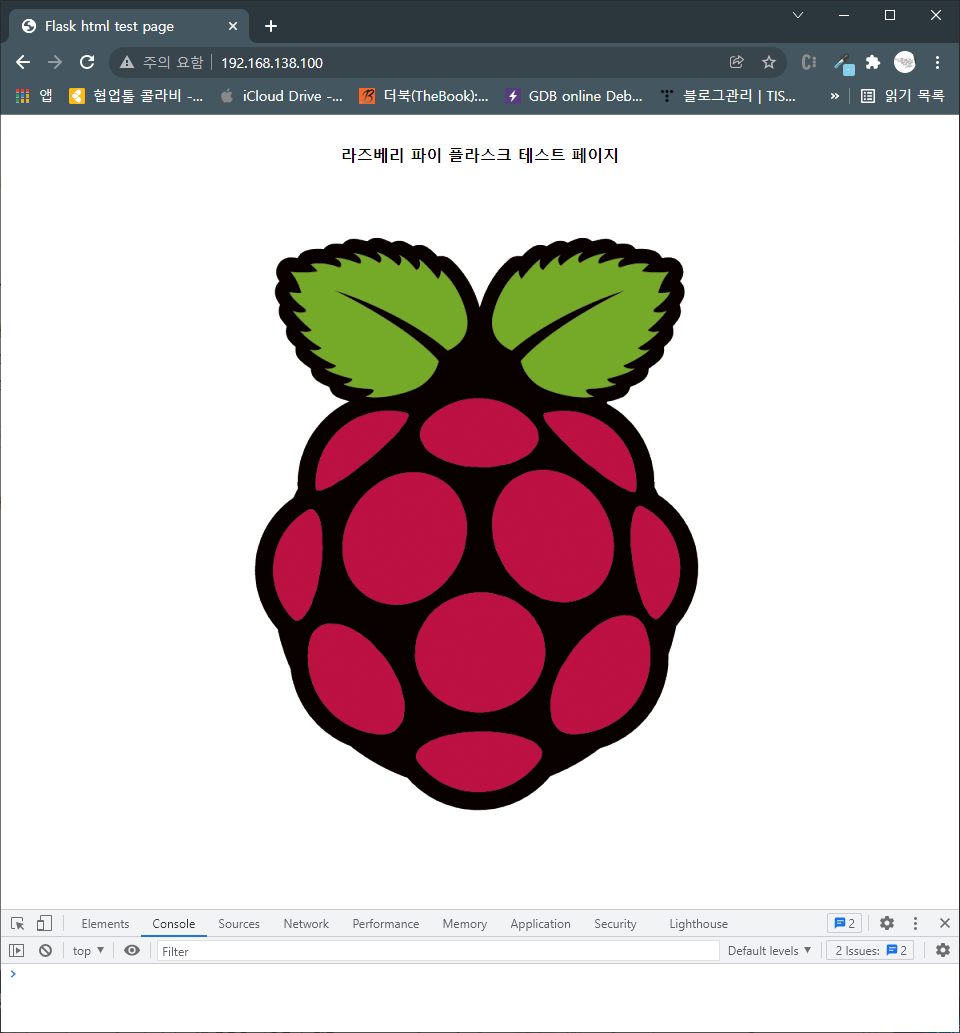Open DevTools settings gear
Viewport: 960px width, 1033px height.
(887, 924)
